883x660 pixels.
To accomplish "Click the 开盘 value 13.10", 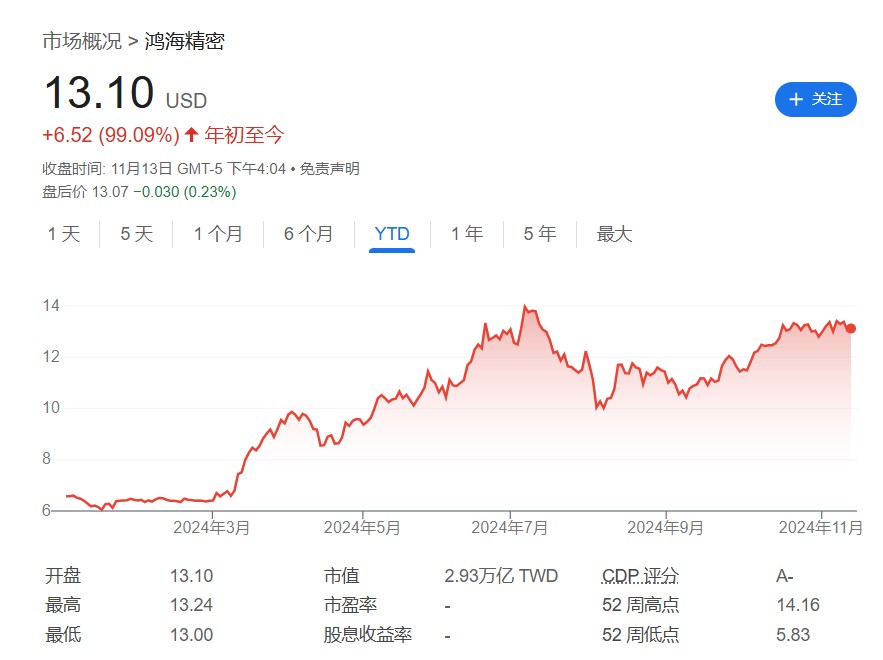I will [x=191, y=576].
